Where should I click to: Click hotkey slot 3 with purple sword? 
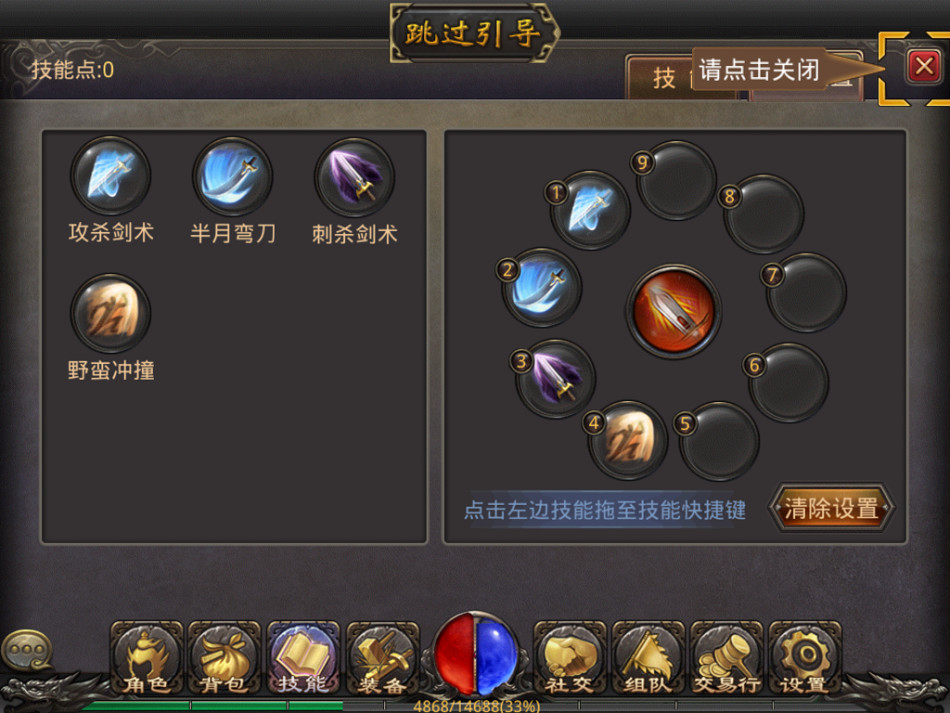[x=556, y=378]
